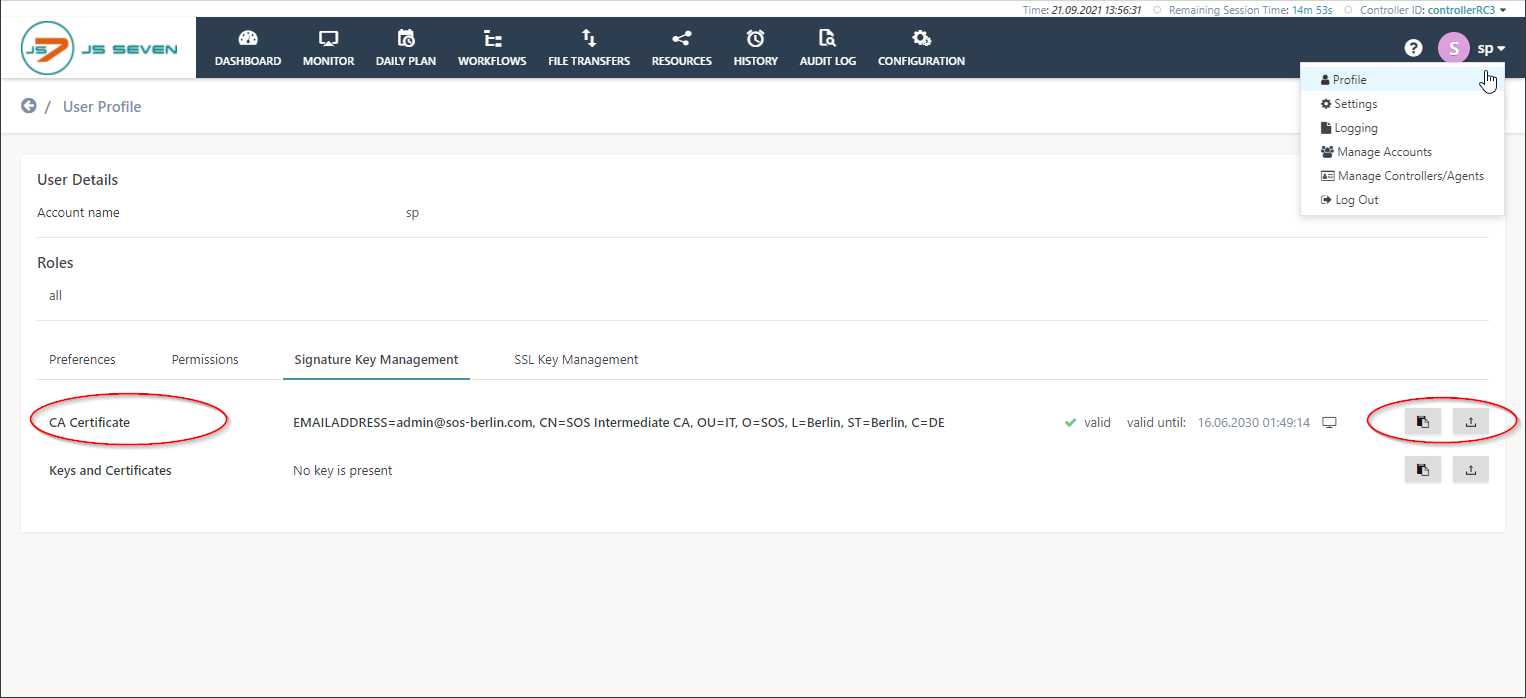The image size is (1526, 698).
Task: Click the 'No key is present' text
Action: tap(342, 470)
